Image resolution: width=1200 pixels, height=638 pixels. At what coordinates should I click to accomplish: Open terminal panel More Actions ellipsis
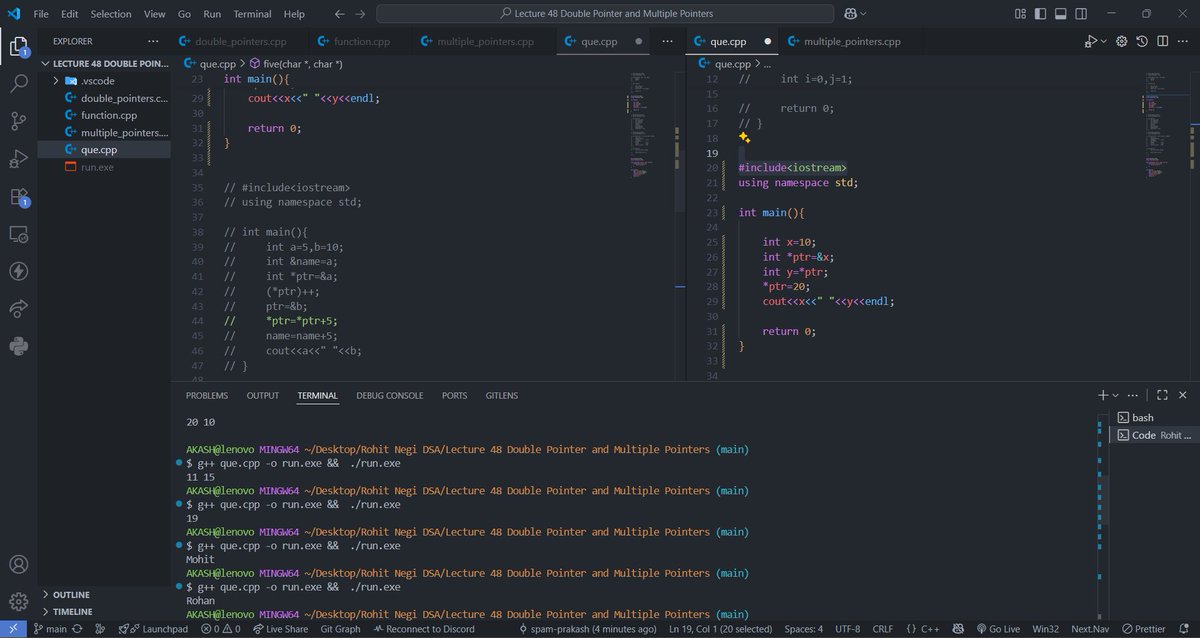coord(1133,395)
